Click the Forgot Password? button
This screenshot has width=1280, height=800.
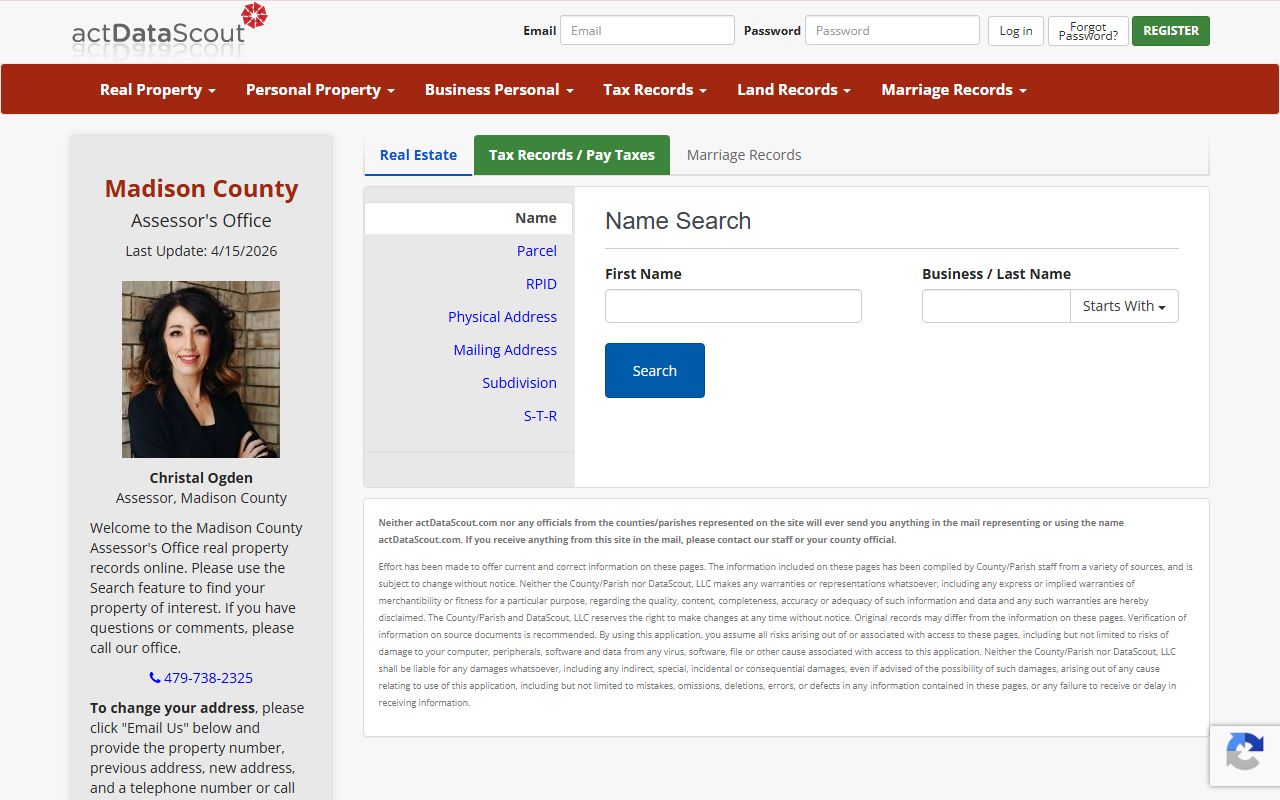tap(1088, 31)
